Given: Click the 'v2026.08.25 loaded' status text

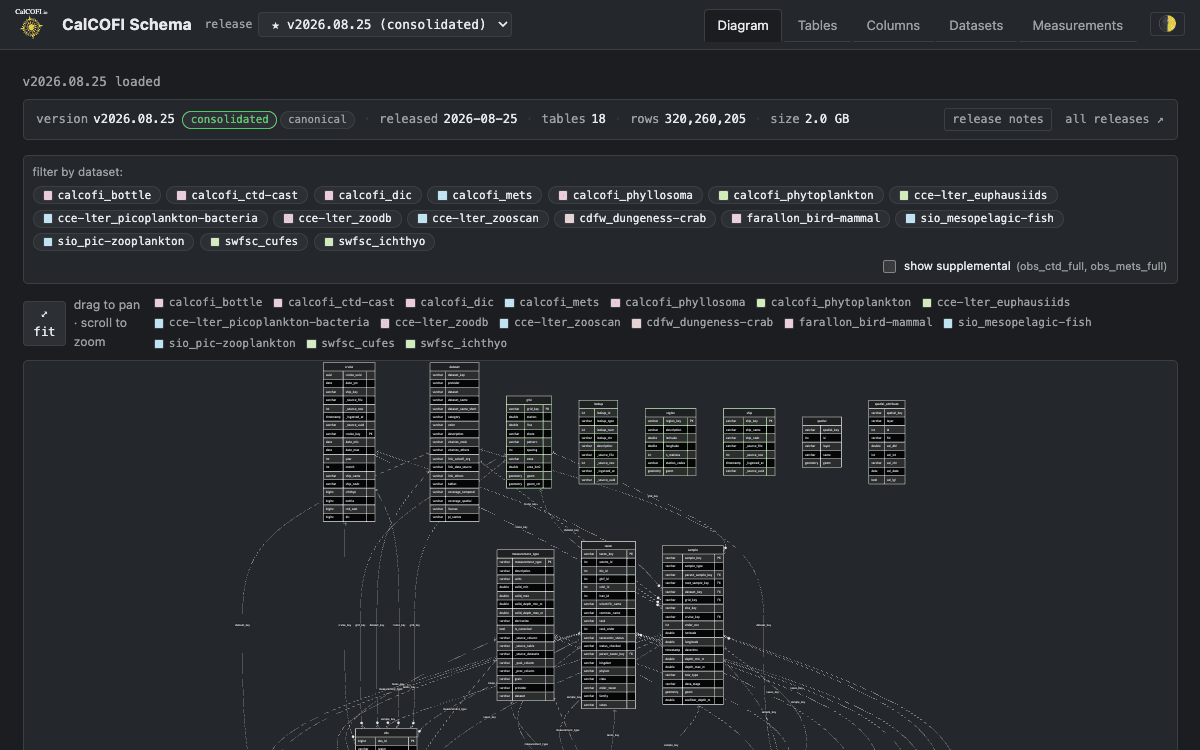Looking at the screenshot, I should click(92, 82).
